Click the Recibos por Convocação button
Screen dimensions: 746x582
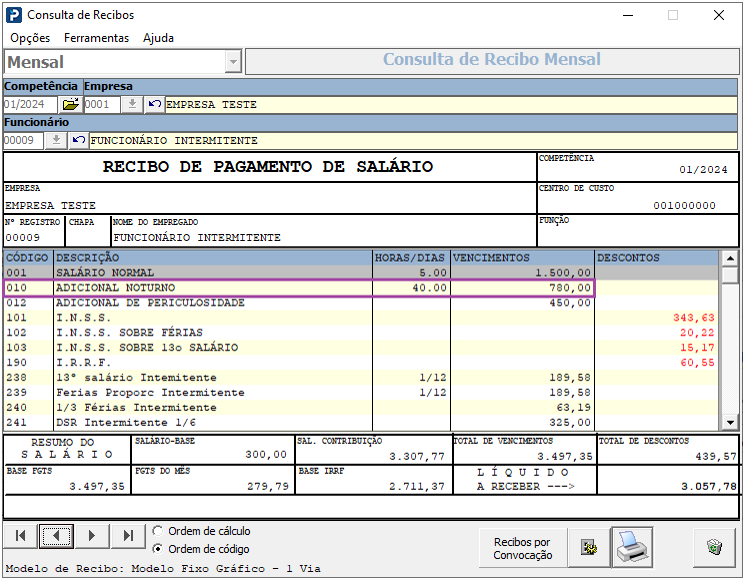pos(523,548)
